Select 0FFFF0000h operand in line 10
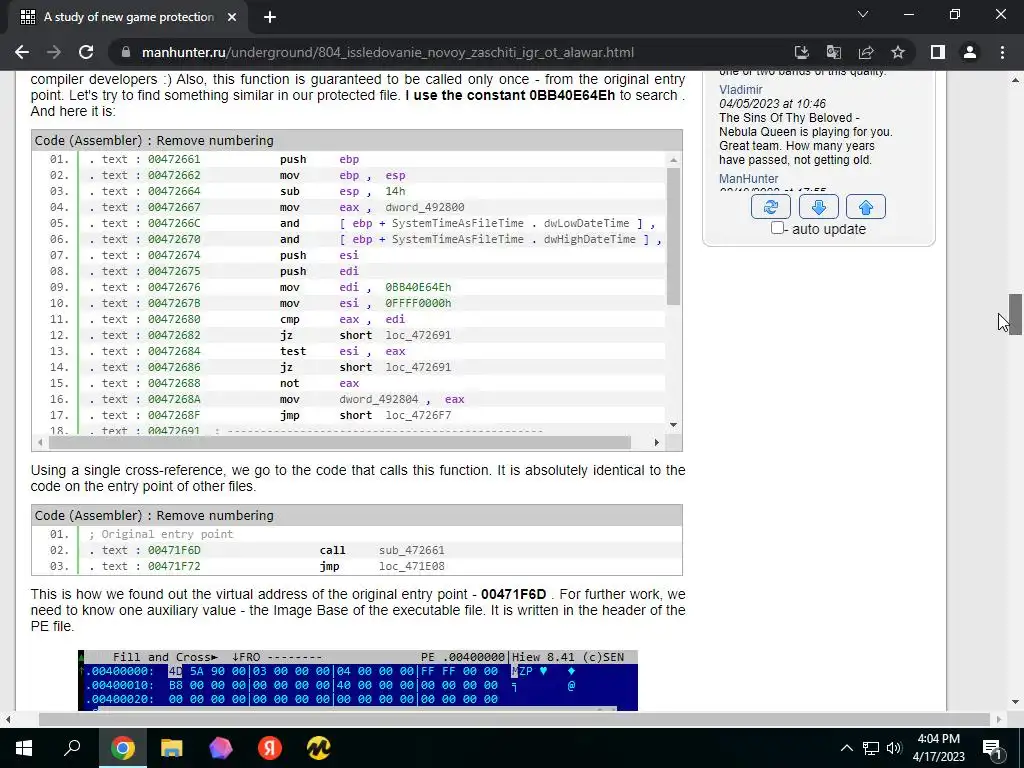1024x768 pixels. (x=418, y=303)
